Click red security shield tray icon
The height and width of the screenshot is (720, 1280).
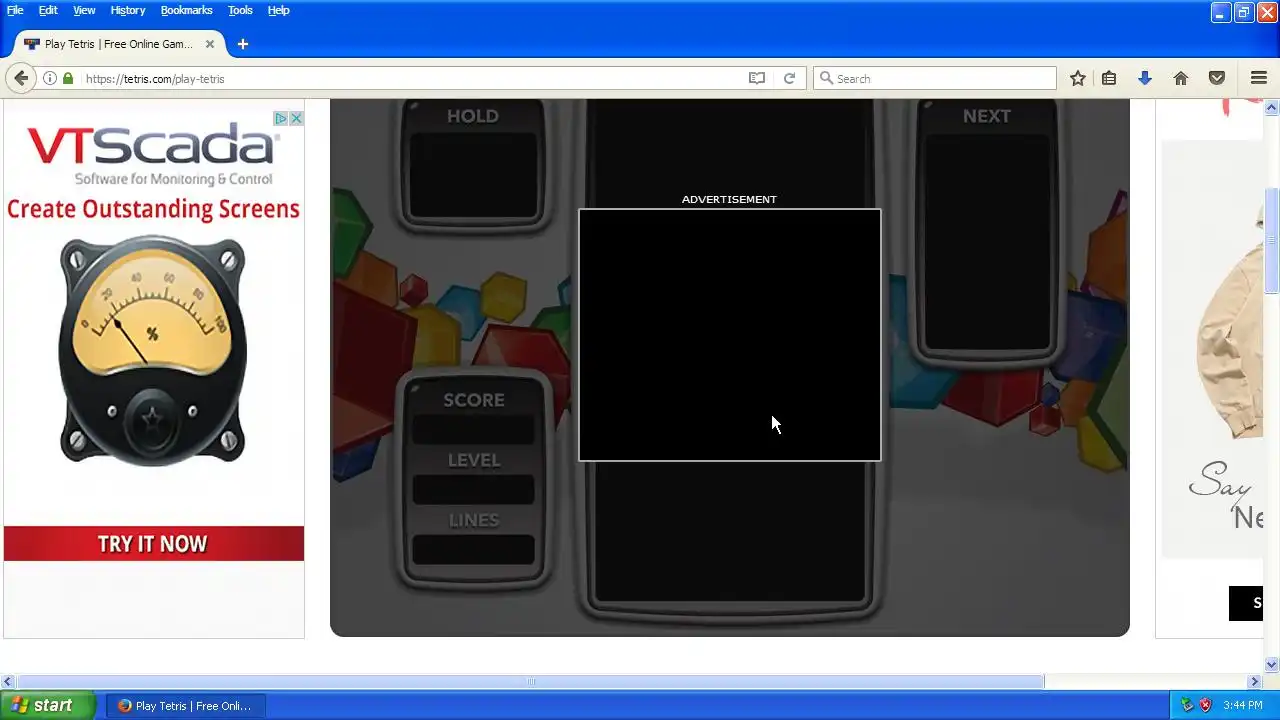click(x=1205, y=705)
